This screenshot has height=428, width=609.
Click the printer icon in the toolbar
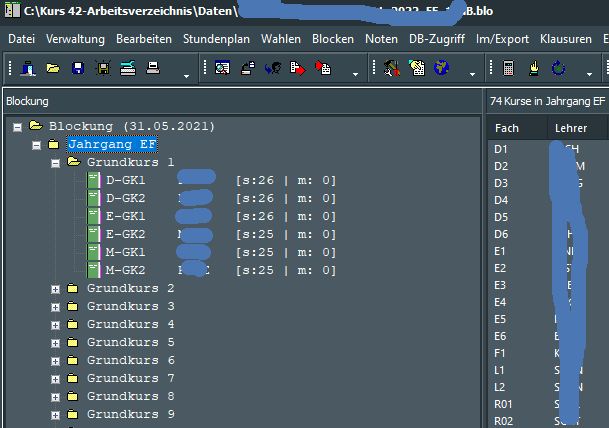[x=153, y=69]
